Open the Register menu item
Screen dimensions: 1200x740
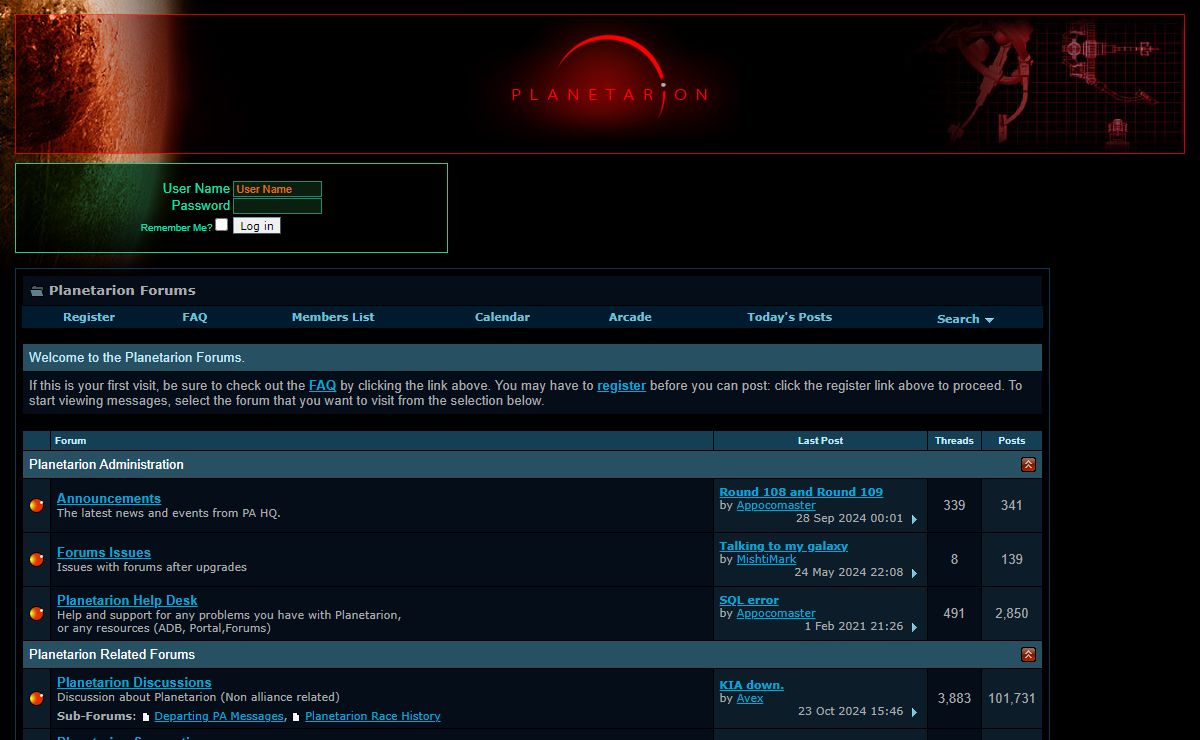(x=89, y=317)
